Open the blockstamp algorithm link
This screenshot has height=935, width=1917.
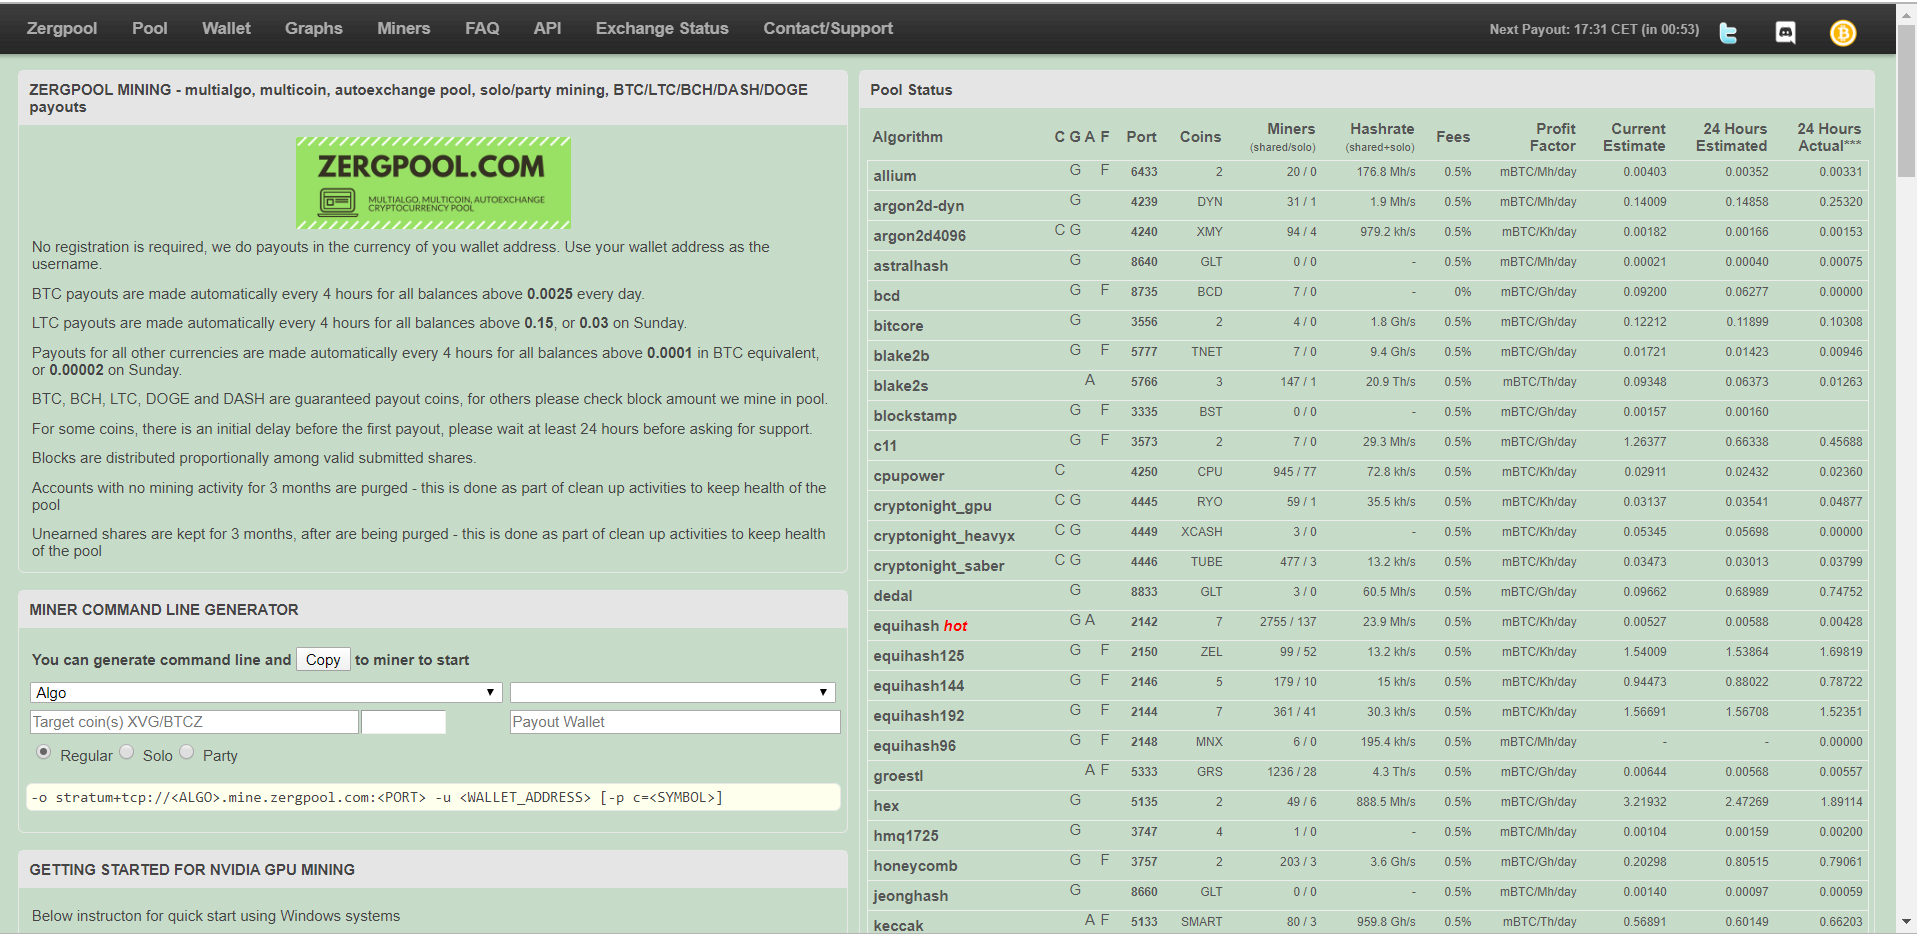915,416
